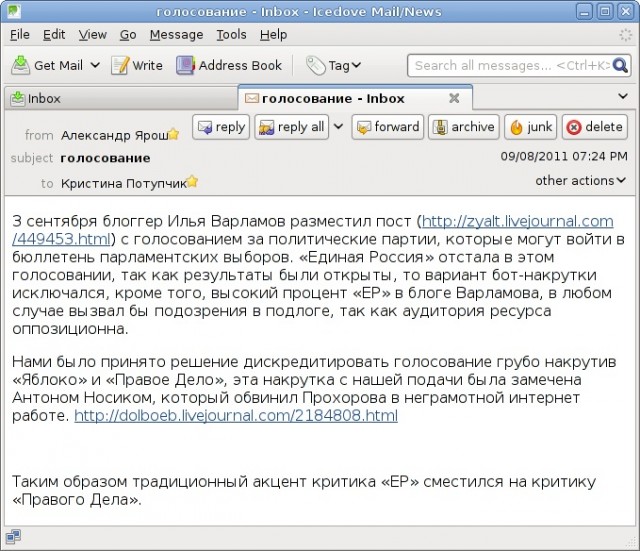
Task: Open the Tools menu
Action: pos(231,35)
